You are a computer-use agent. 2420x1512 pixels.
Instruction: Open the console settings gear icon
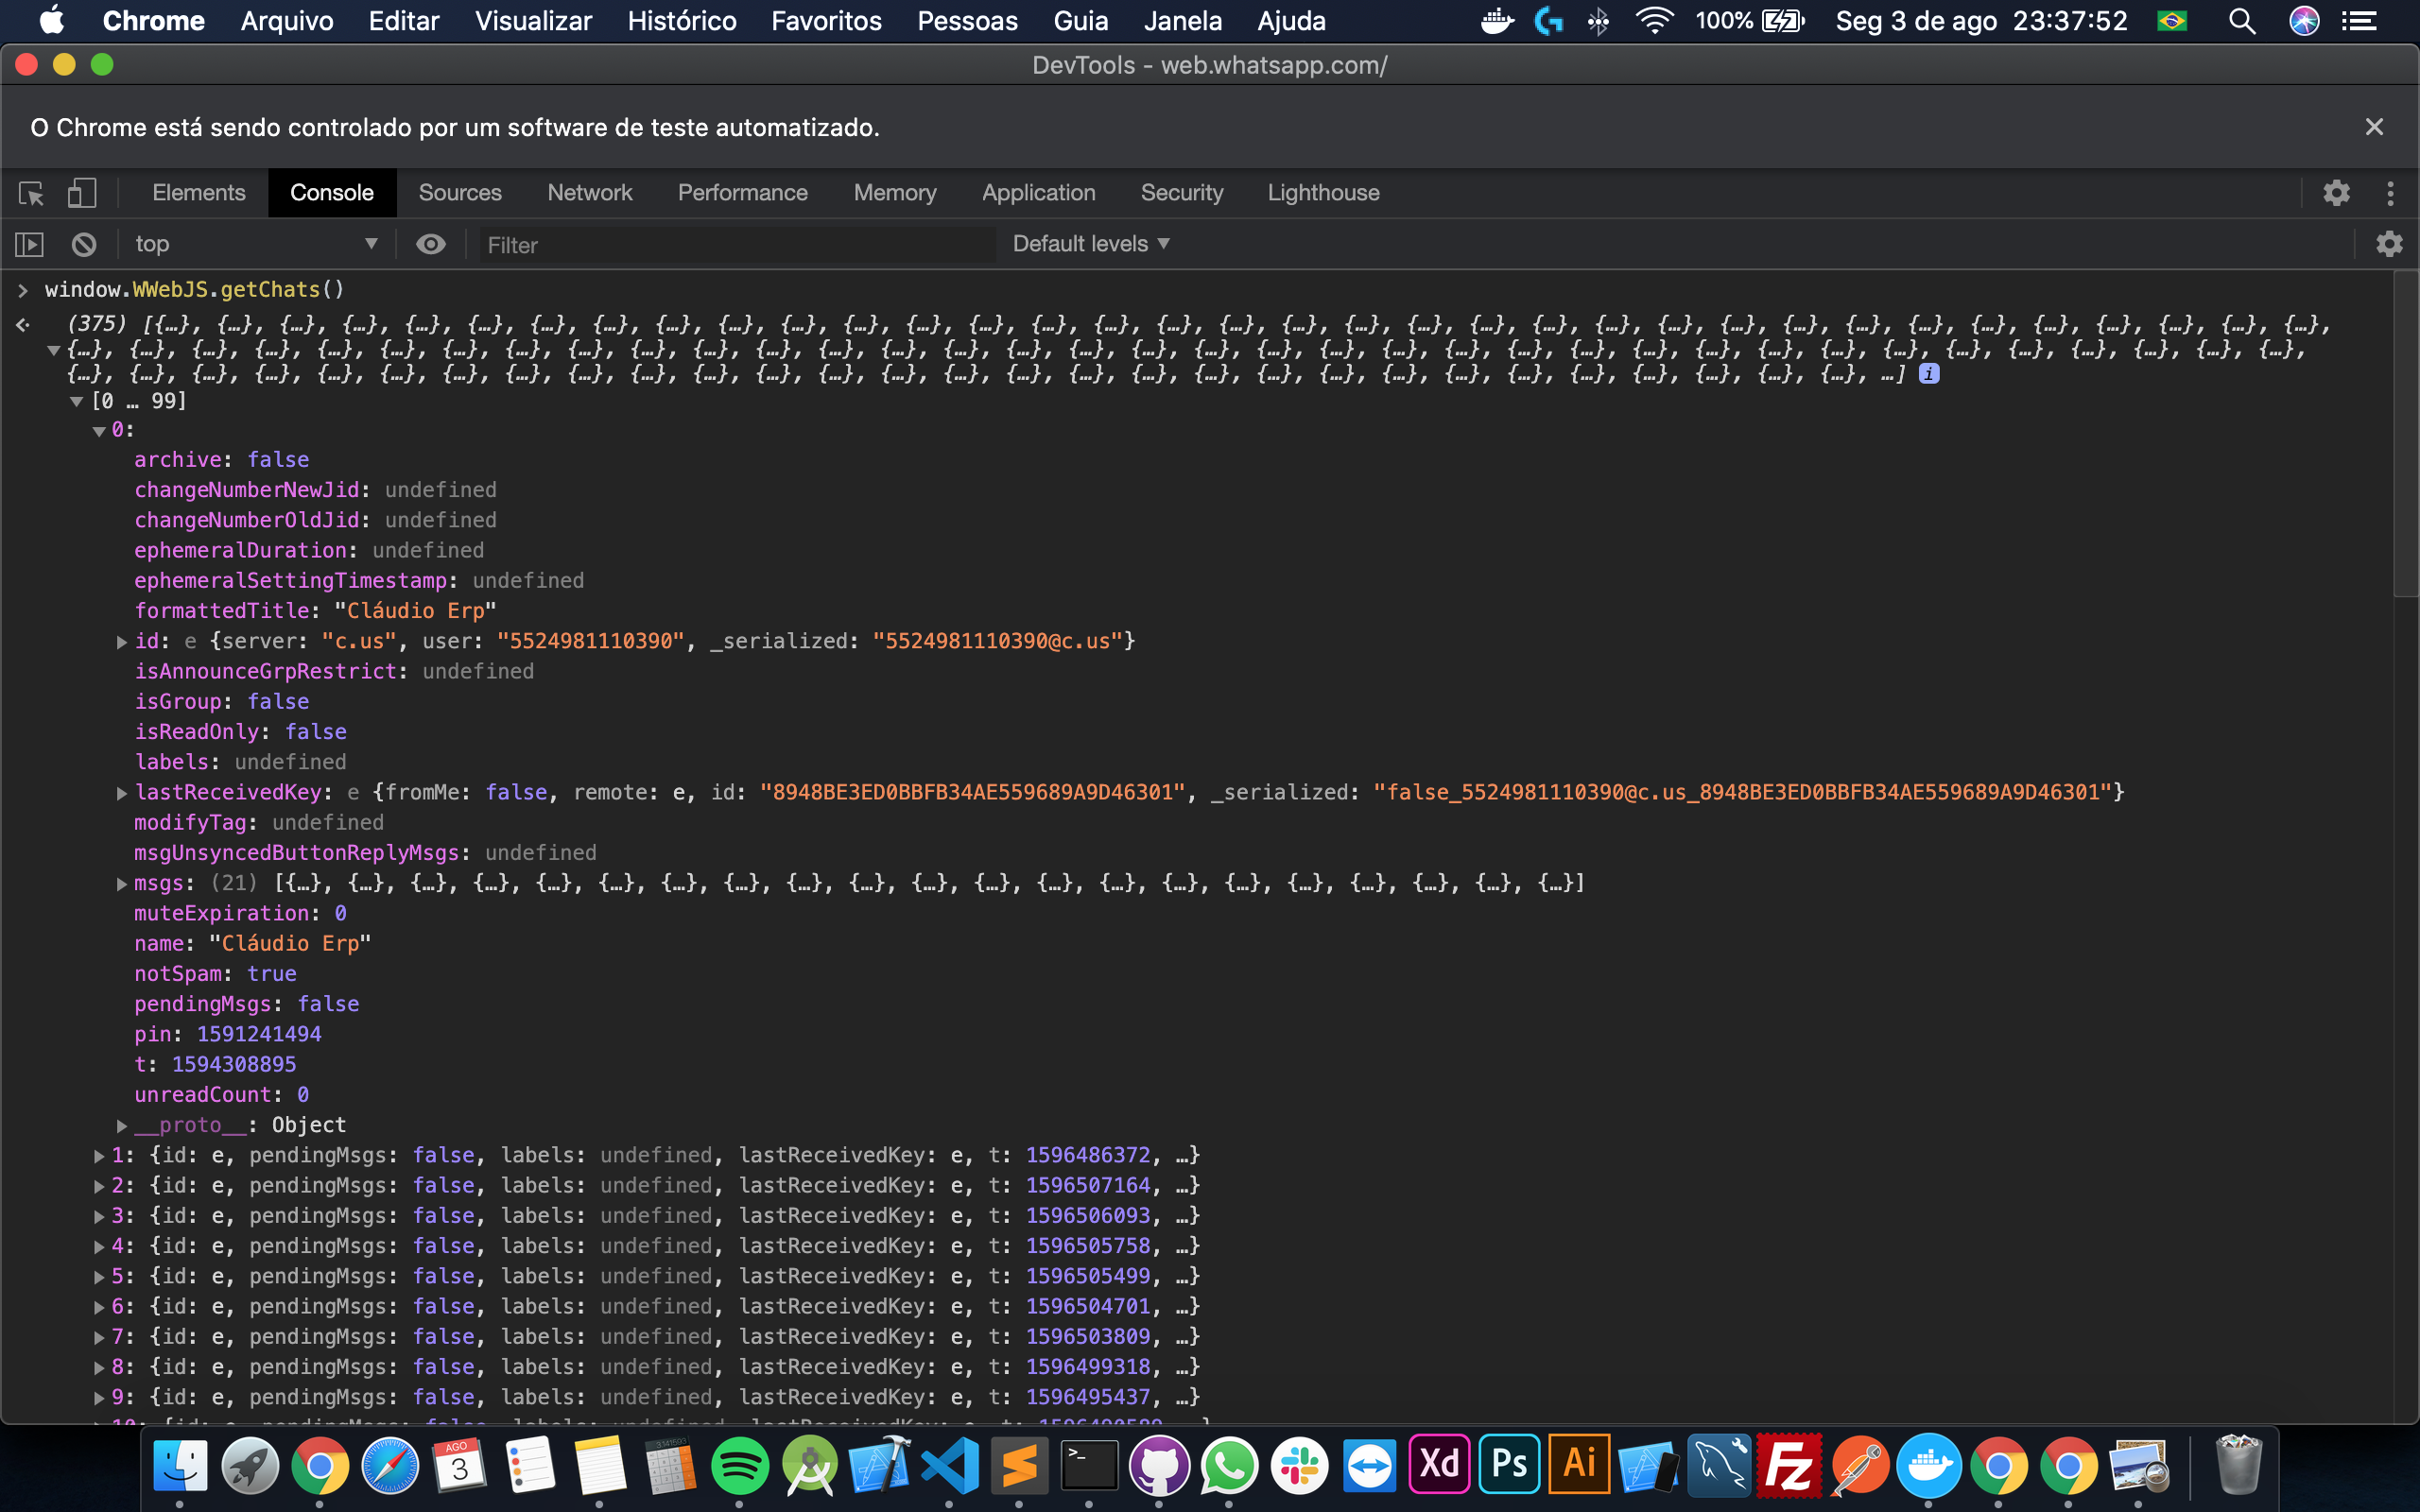click(x=2389, y=244)
